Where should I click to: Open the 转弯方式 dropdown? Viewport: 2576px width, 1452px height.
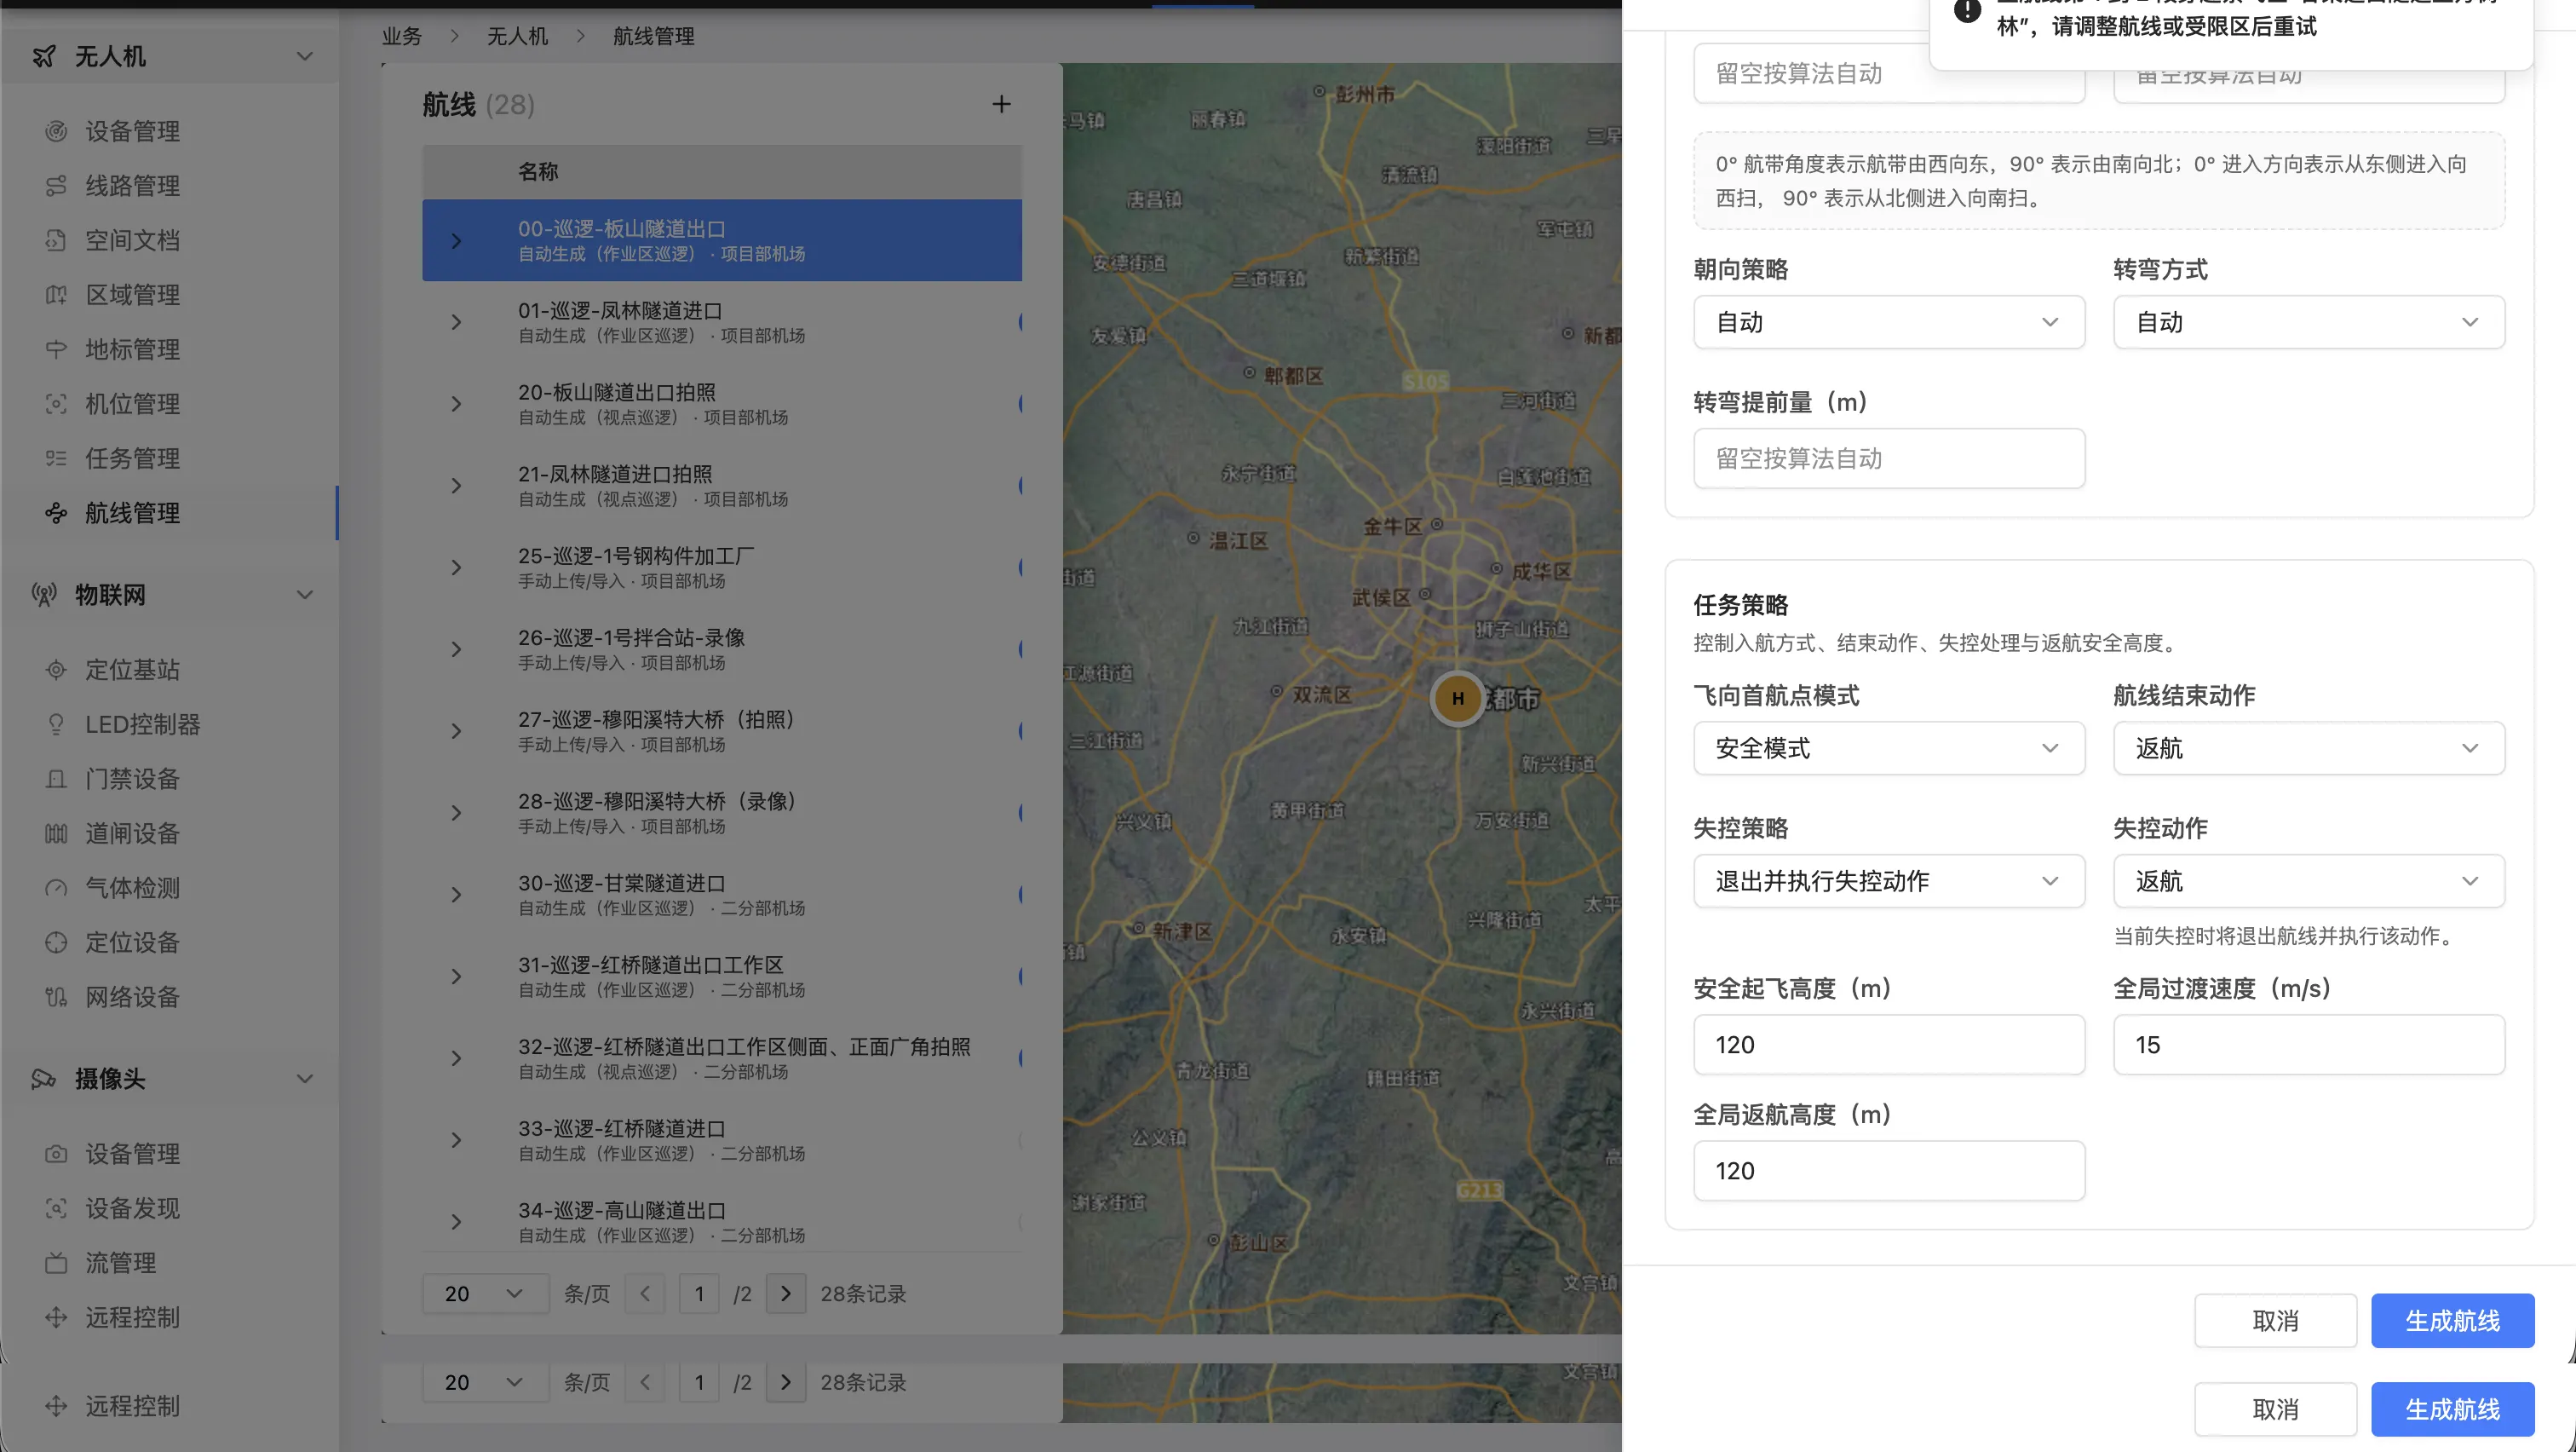coord(2308,322)
